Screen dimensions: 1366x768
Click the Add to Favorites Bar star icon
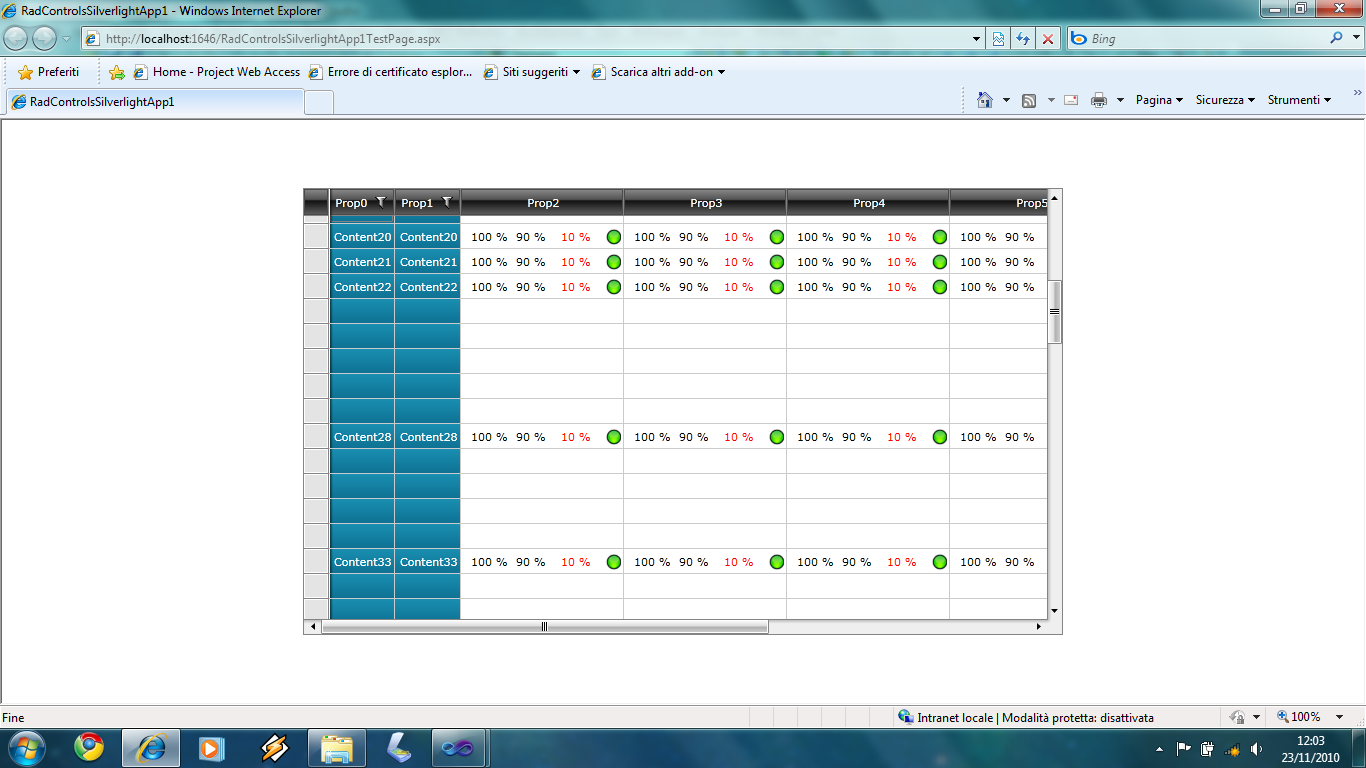click(x=117, y=72)
